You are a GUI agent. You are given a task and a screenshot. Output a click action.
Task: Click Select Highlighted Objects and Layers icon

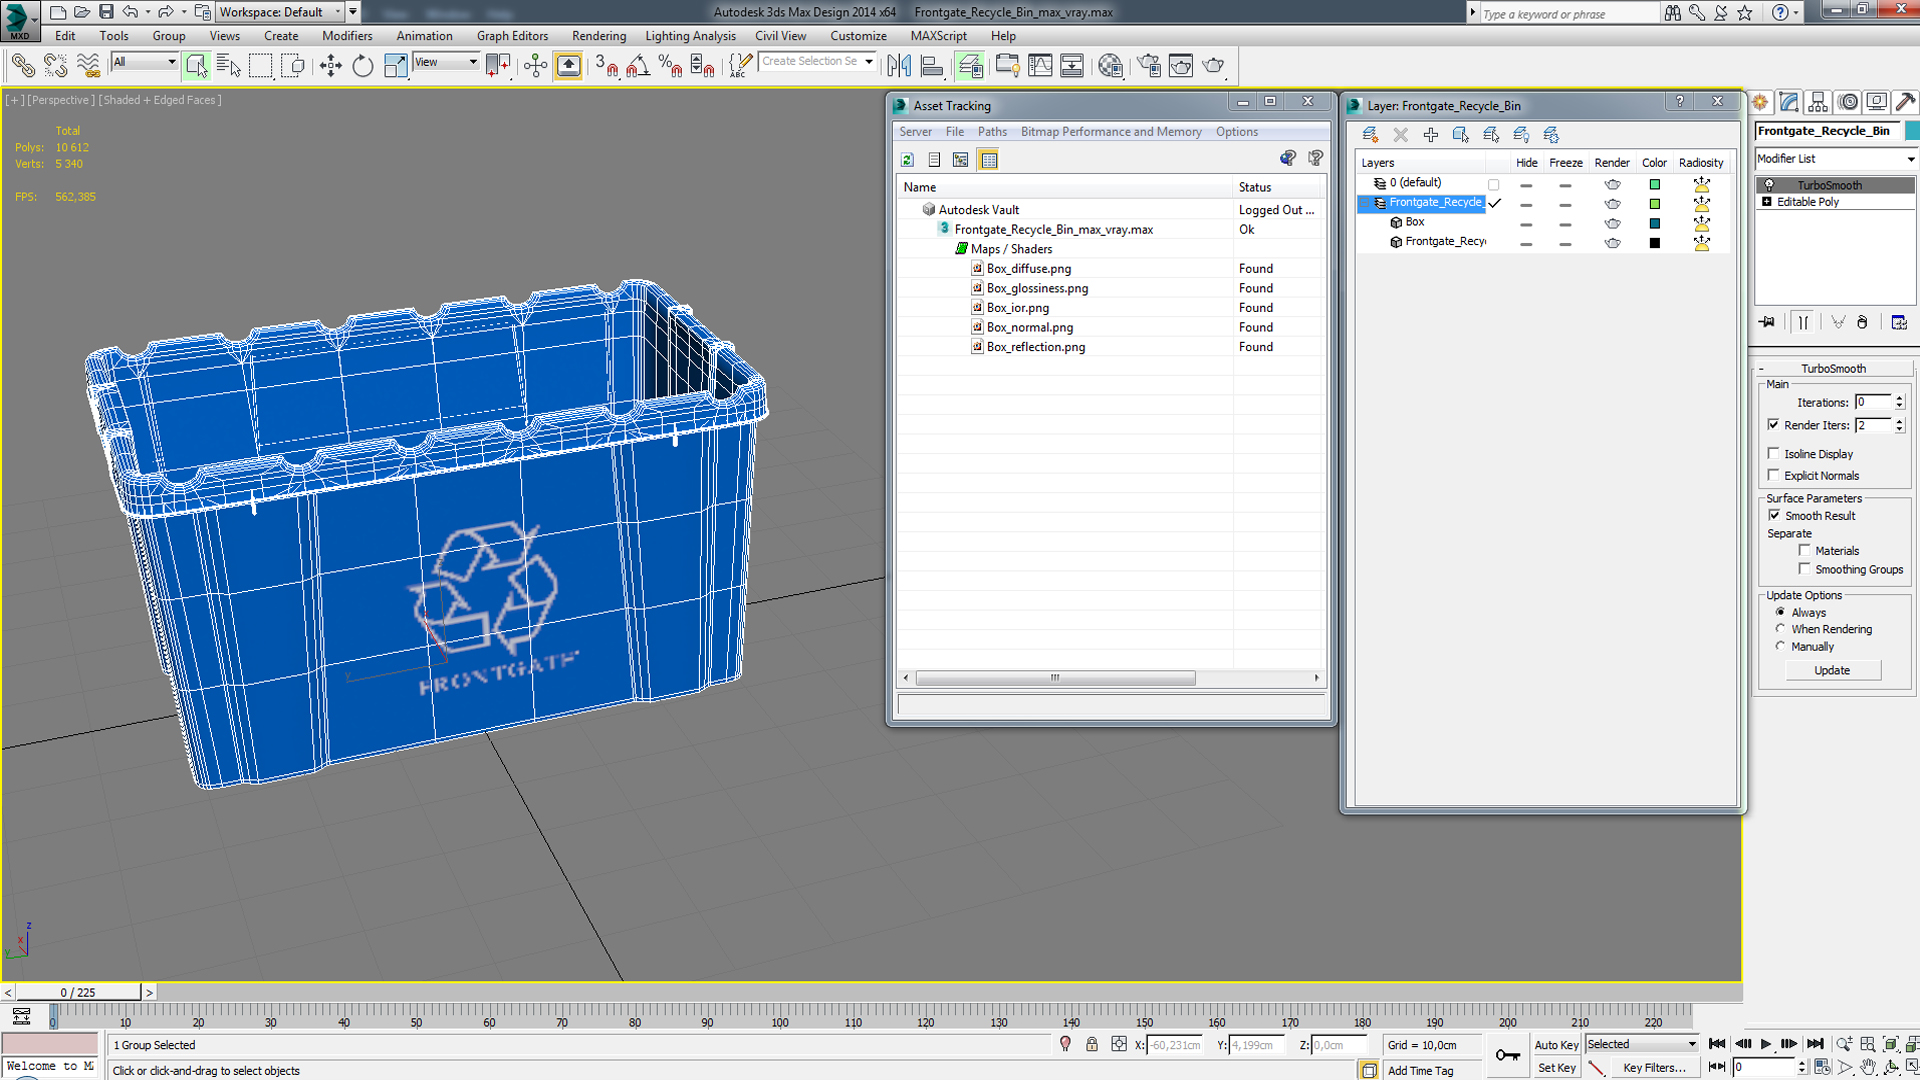(1461, 134)
